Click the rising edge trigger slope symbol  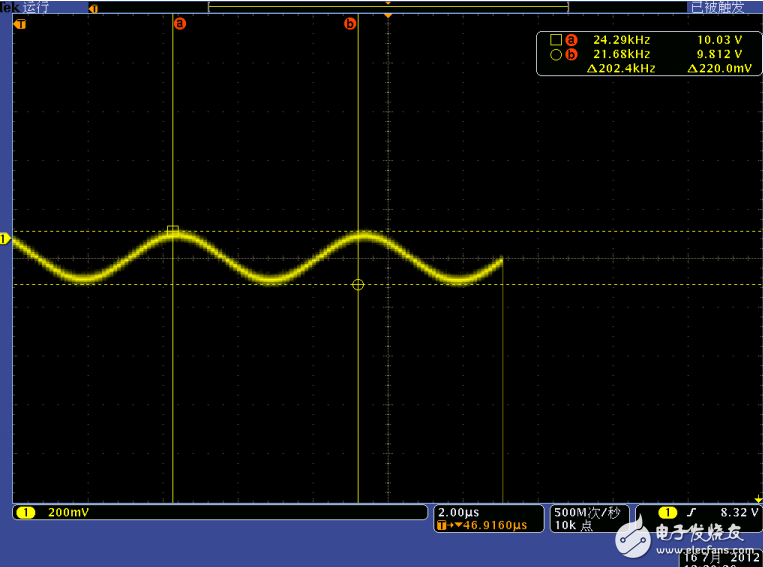click(690, 512)
